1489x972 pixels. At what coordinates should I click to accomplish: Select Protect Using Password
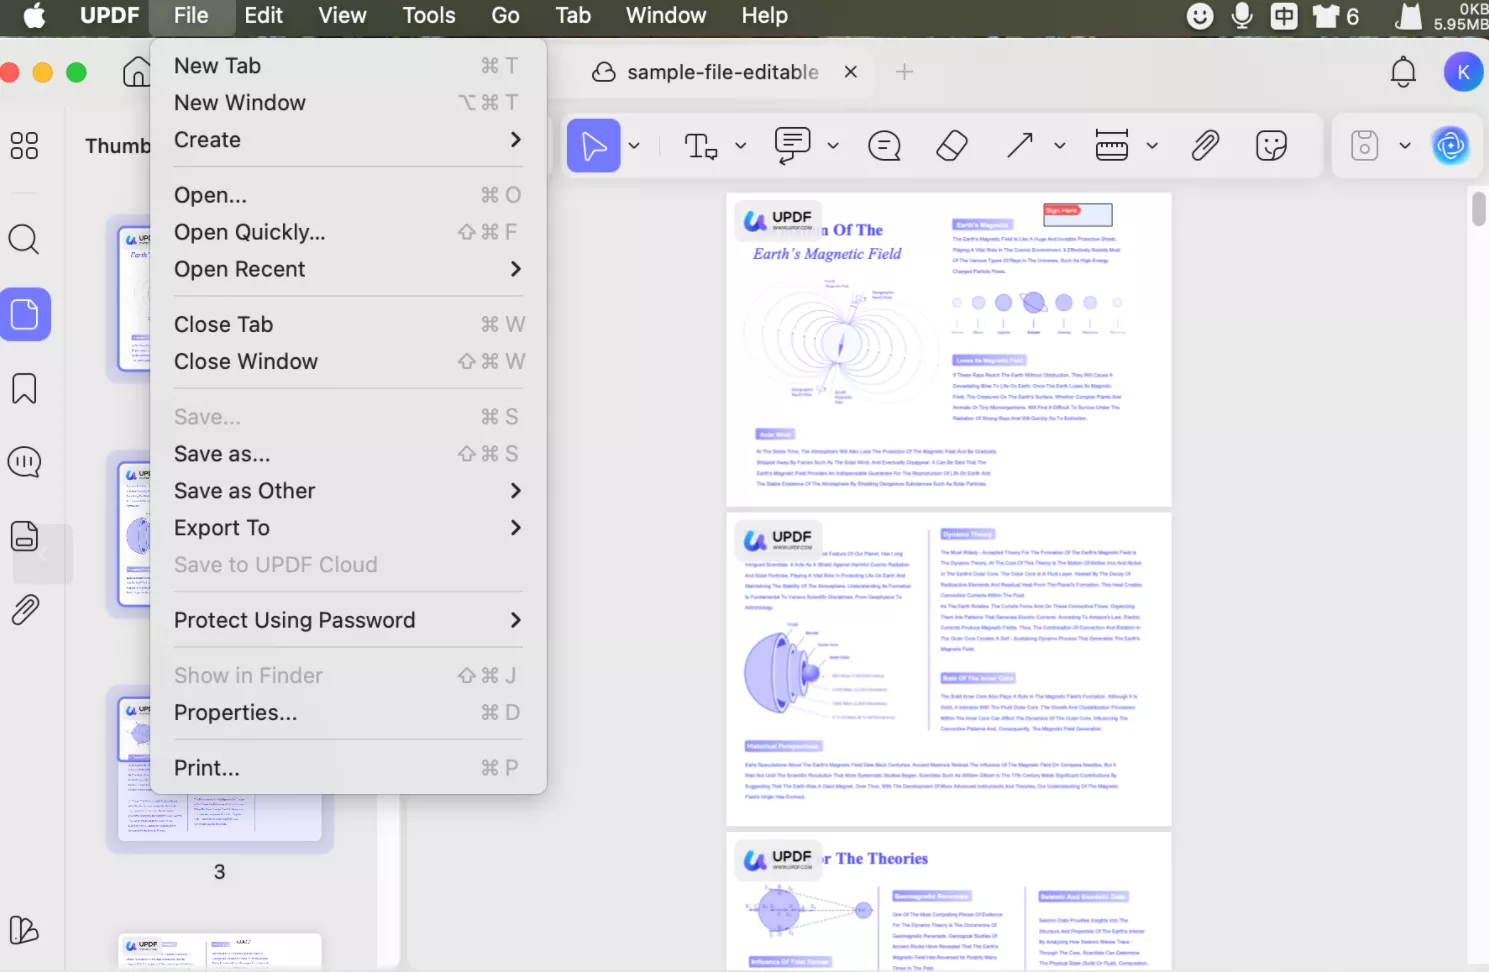(294, 620)
